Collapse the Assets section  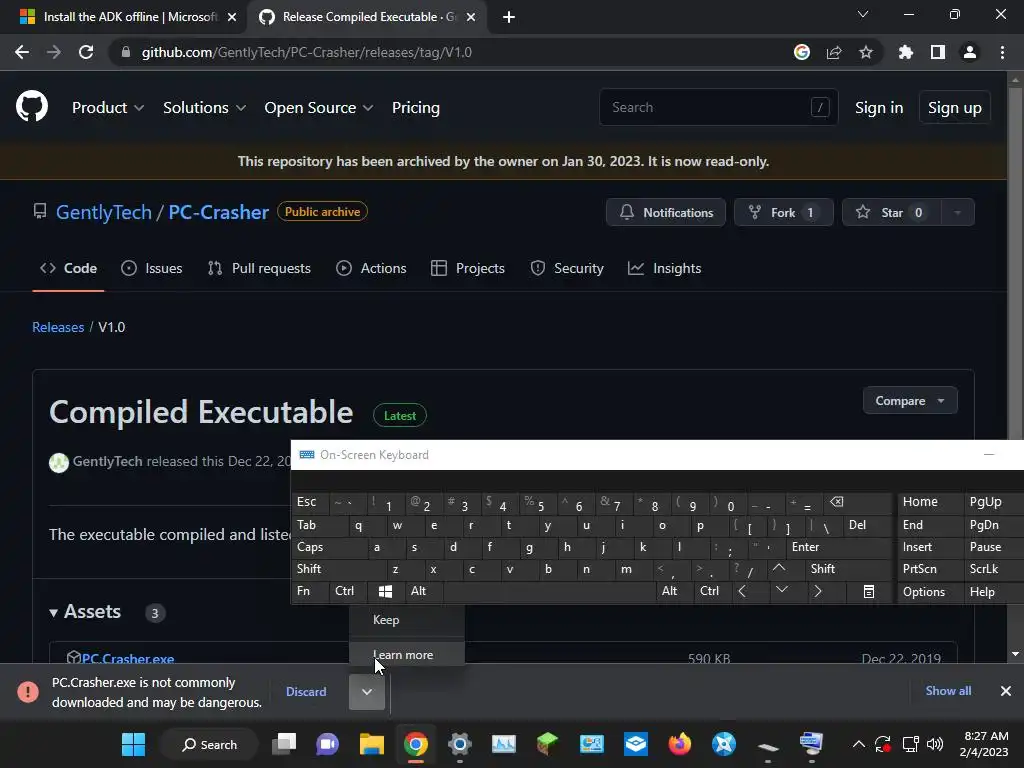86,612
